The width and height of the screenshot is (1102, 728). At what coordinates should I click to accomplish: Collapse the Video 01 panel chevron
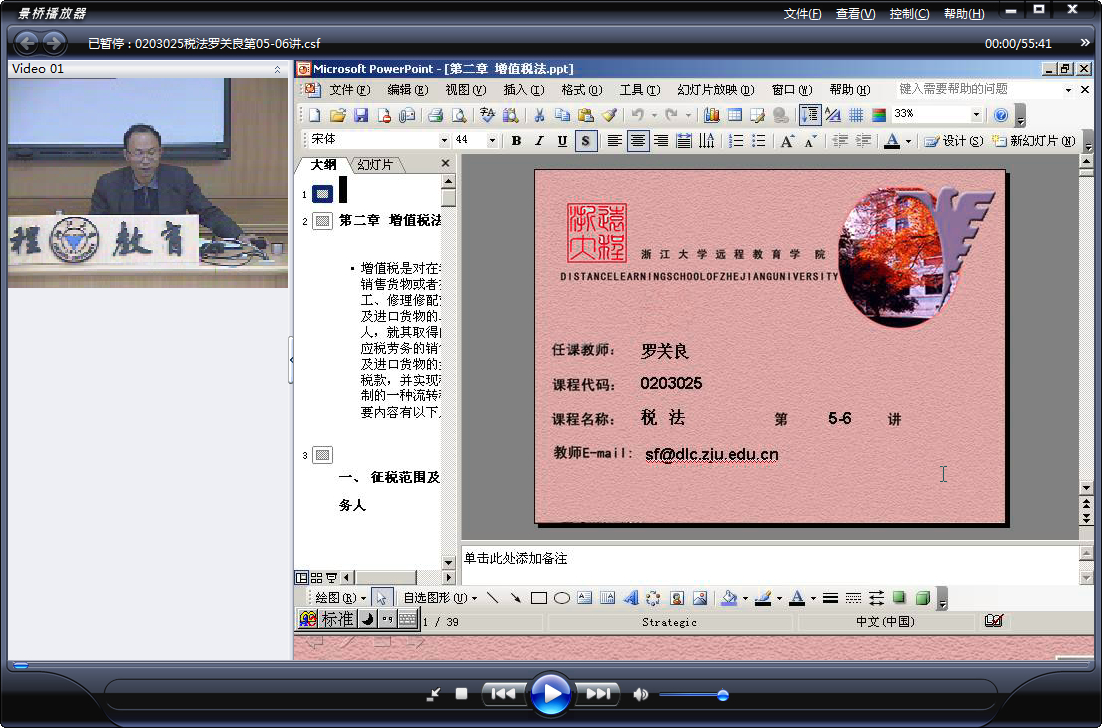click(277, 69)
